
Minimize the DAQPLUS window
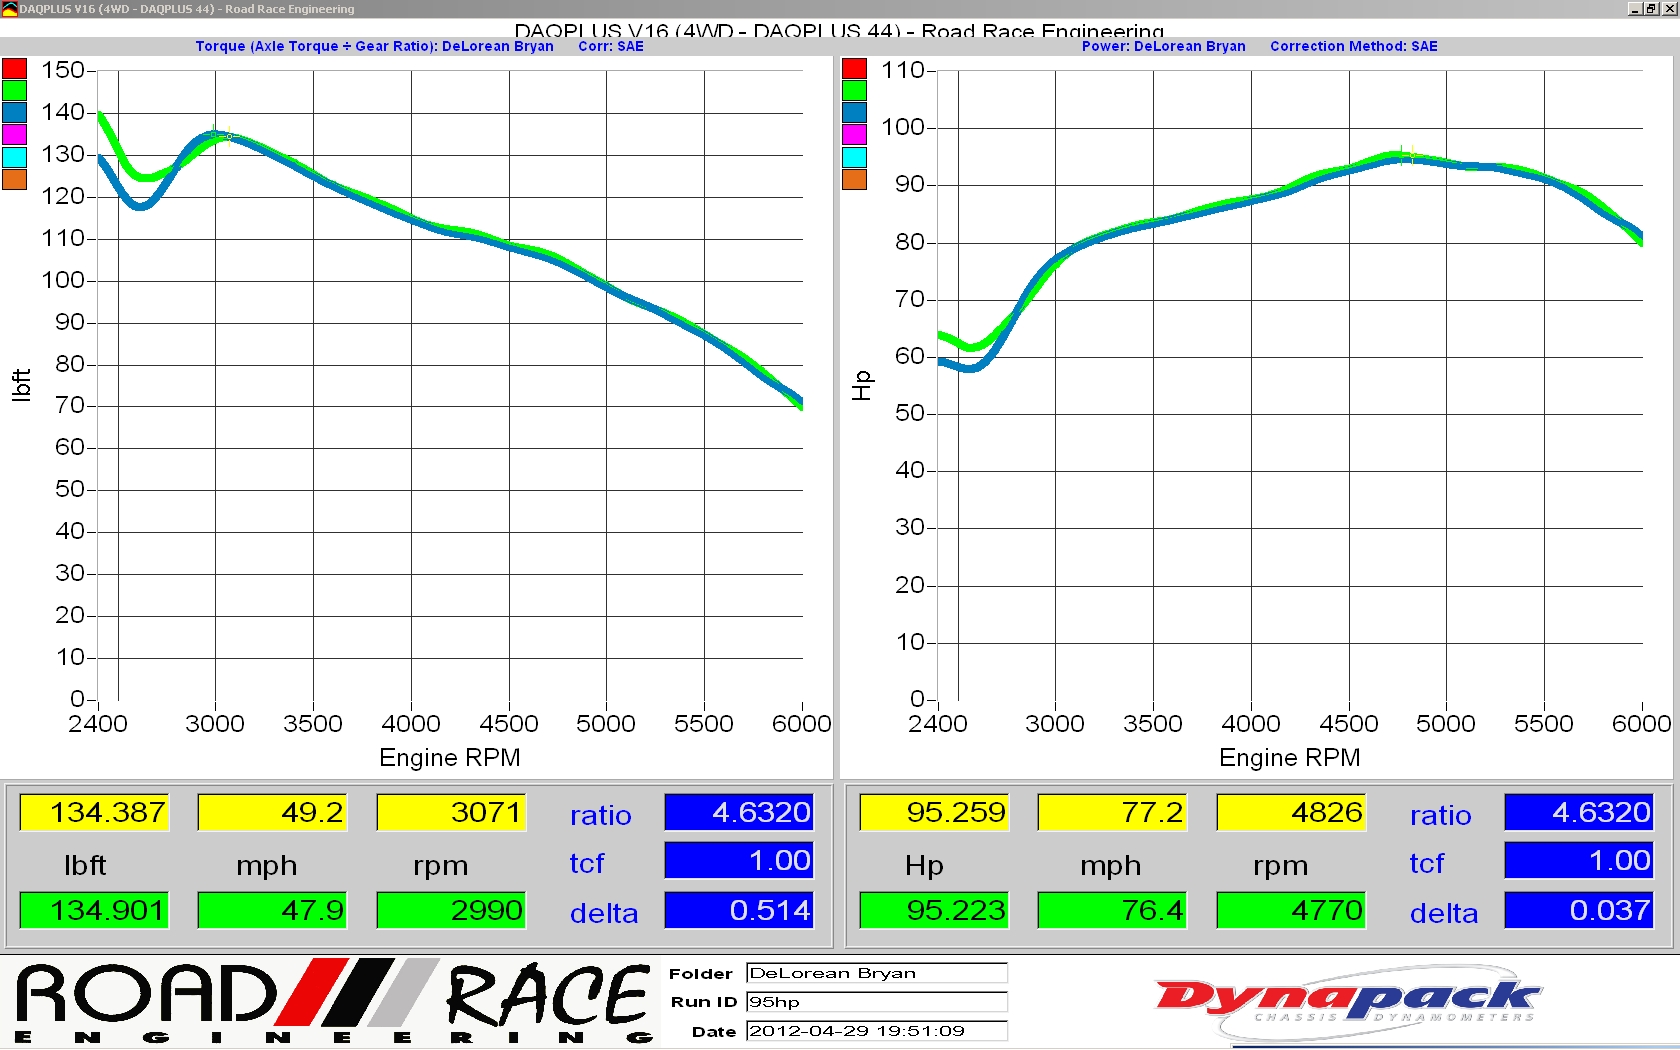pos(1634,8)
